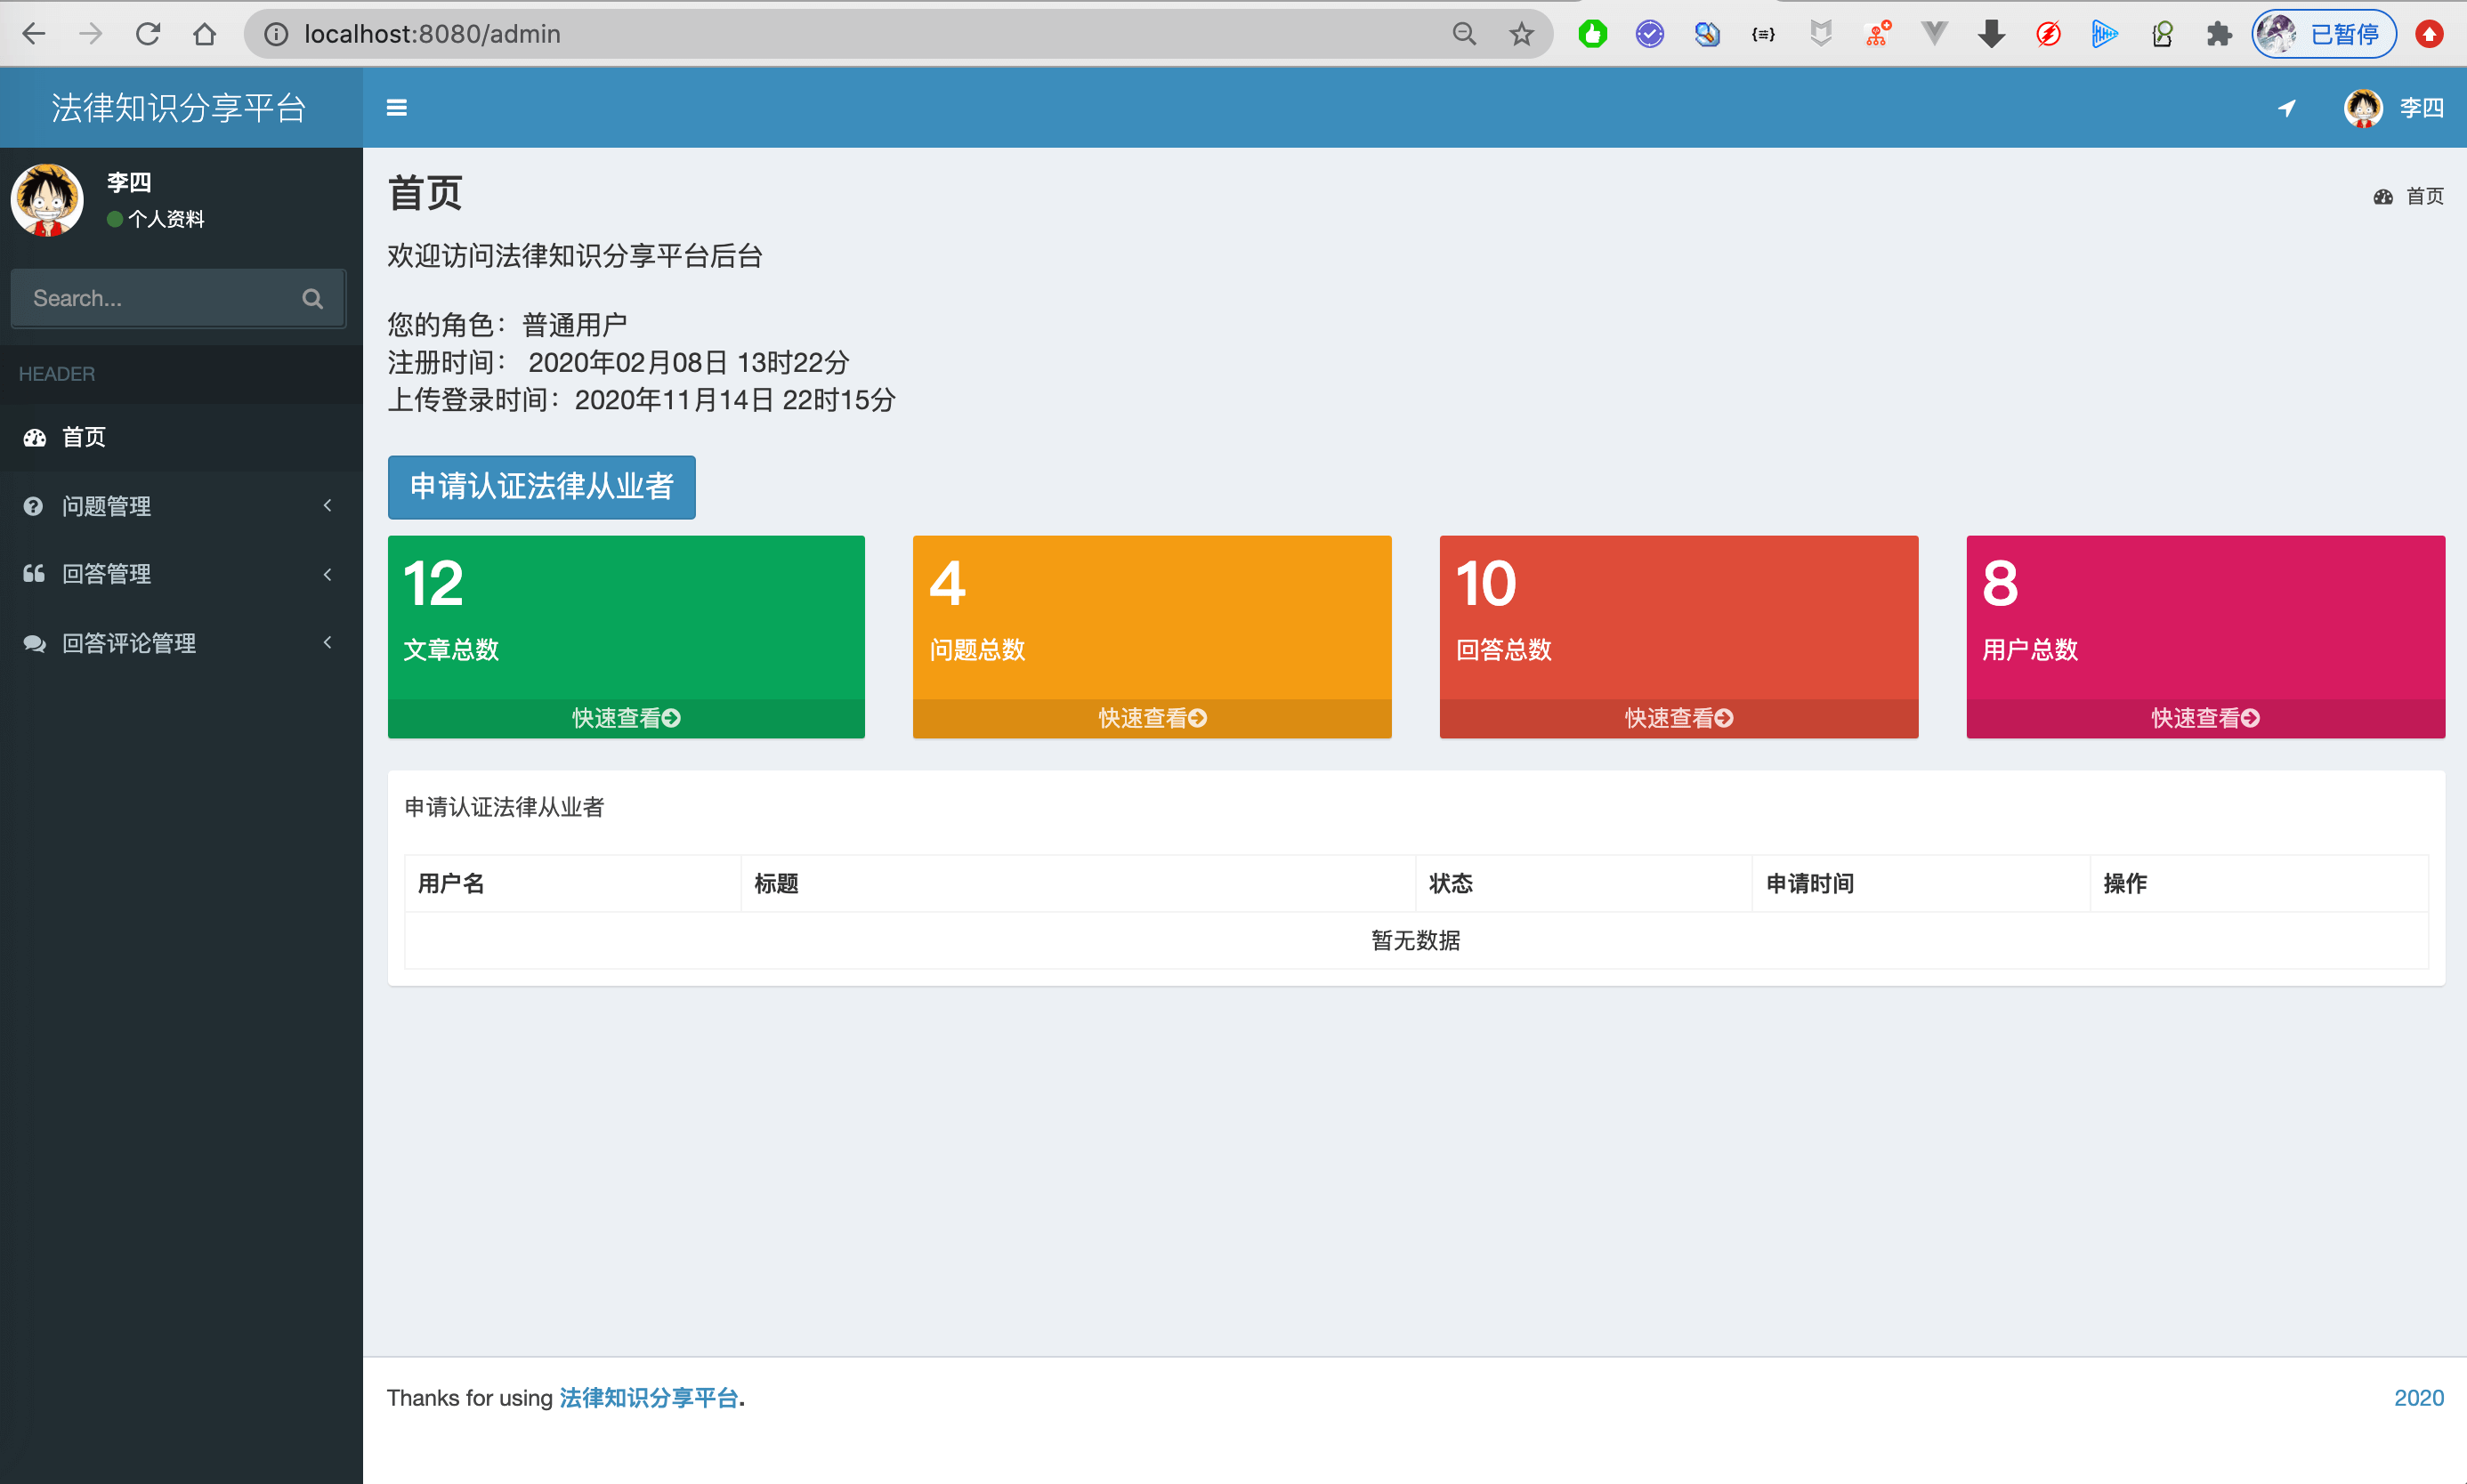Click 申请认证法律从业者 button
Screen dimensions: 2467x1484
tap(541, 487)
